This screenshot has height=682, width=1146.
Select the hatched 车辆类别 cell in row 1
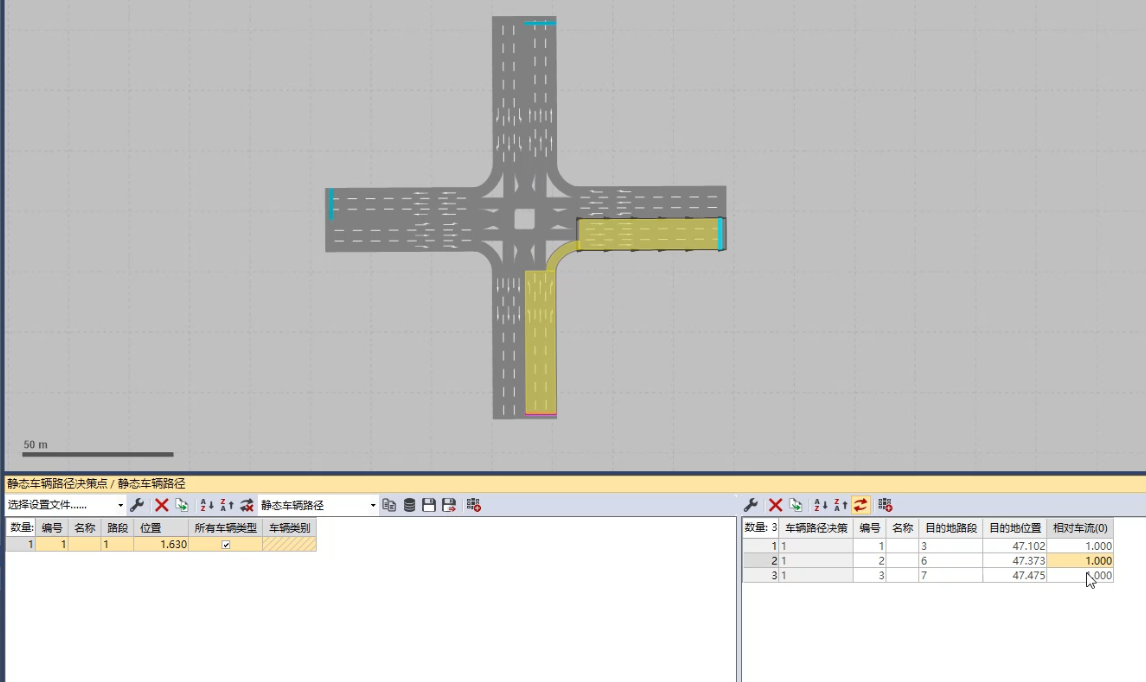pos(289,545)
